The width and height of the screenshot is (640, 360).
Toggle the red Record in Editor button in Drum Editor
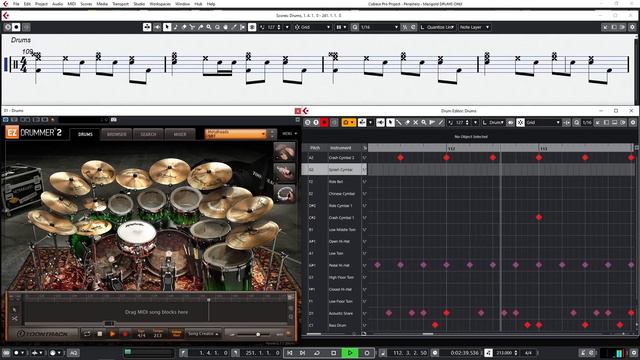[324, 122]
